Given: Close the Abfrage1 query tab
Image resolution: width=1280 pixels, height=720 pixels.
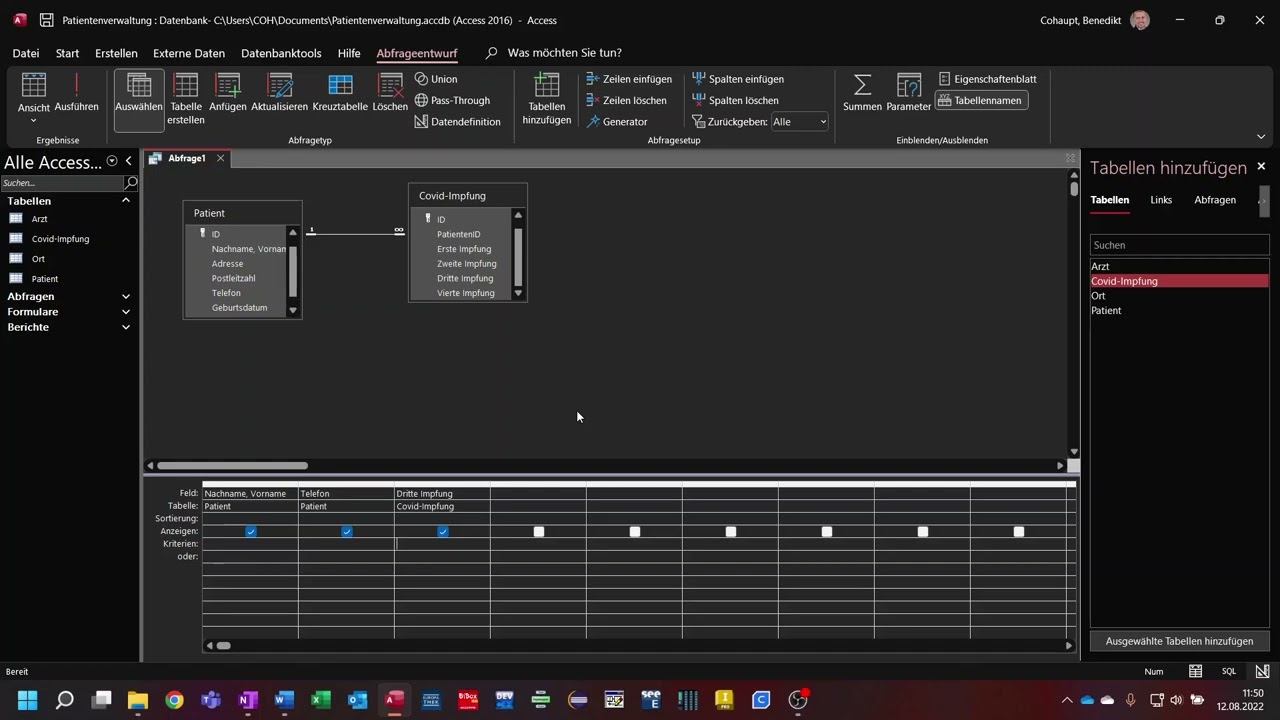Looking at the screenshot, I should click(x=221, y=158).
